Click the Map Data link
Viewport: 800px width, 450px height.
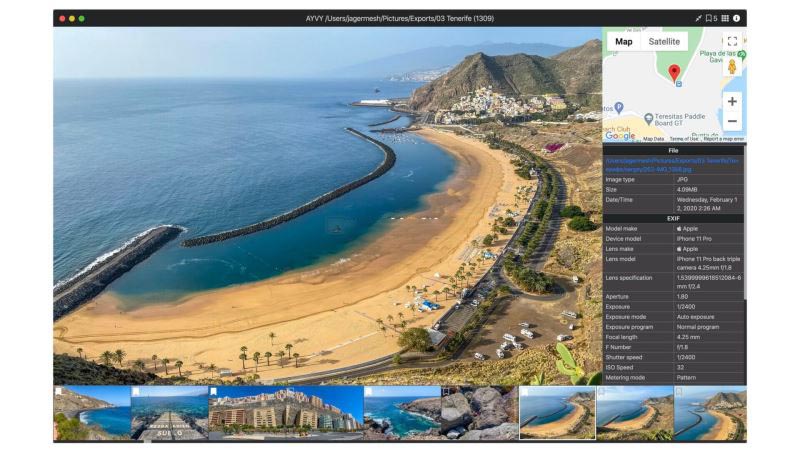tap(654, 139)
